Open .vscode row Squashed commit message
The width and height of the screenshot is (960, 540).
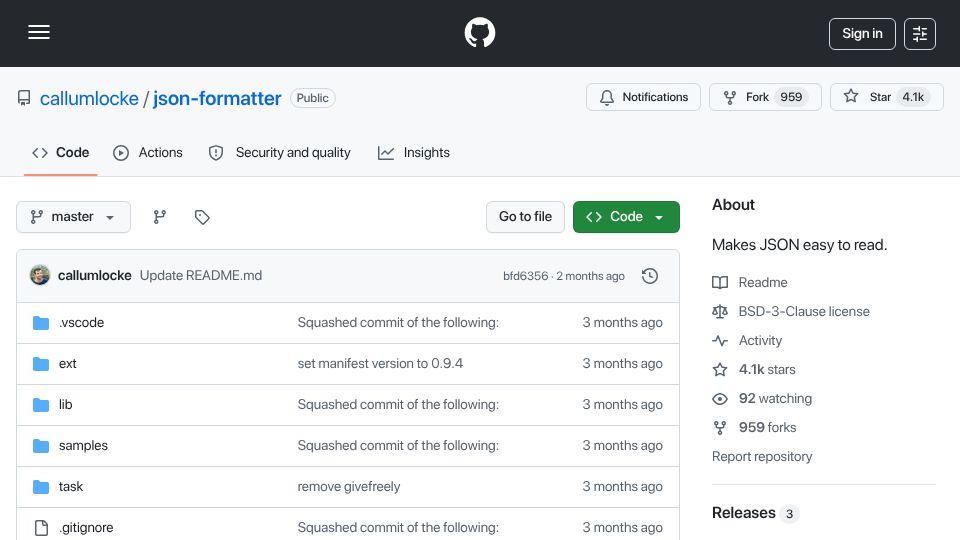click(398, 323)
